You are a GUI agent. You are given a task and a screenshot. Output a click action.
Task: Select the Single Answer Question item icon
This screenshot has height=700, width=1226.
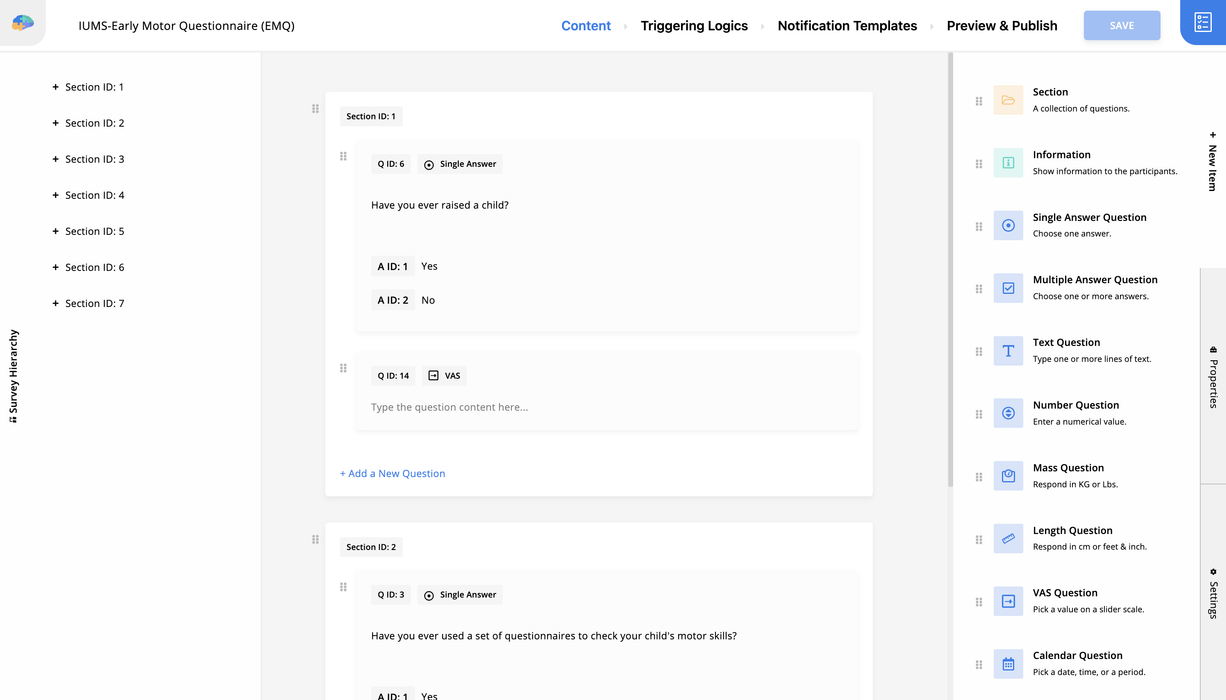pyautogui.click(x=1007, y=226)
